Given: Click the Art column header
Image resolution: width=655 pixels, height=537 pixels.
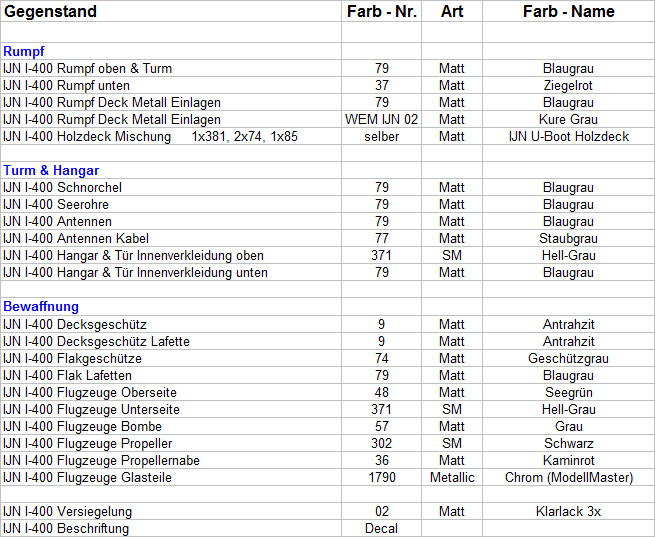Looking at the screenshot, I should [451, 12].
